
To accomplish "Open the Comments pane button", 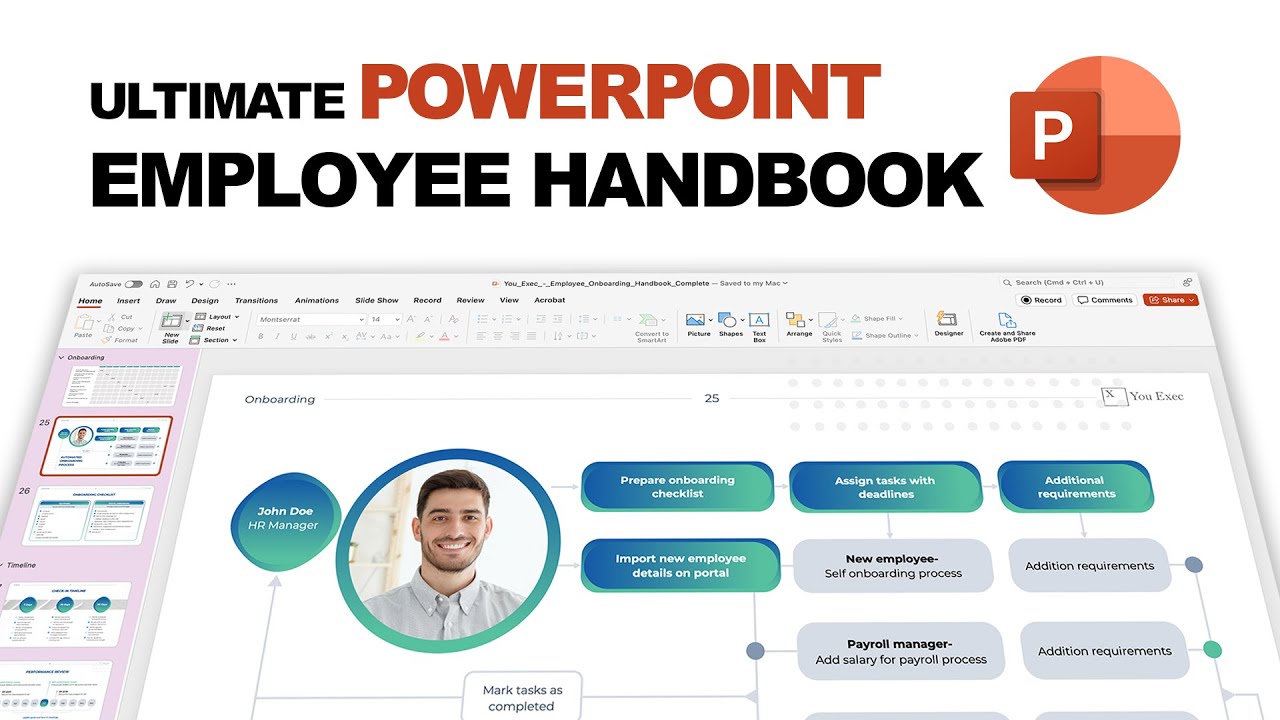I will click(x=1105, y=300).
